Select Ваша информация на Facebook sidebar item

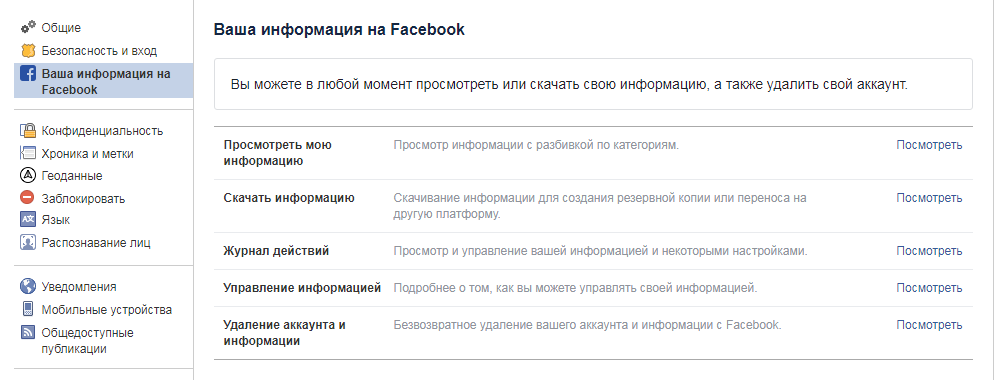coord(104,81)
